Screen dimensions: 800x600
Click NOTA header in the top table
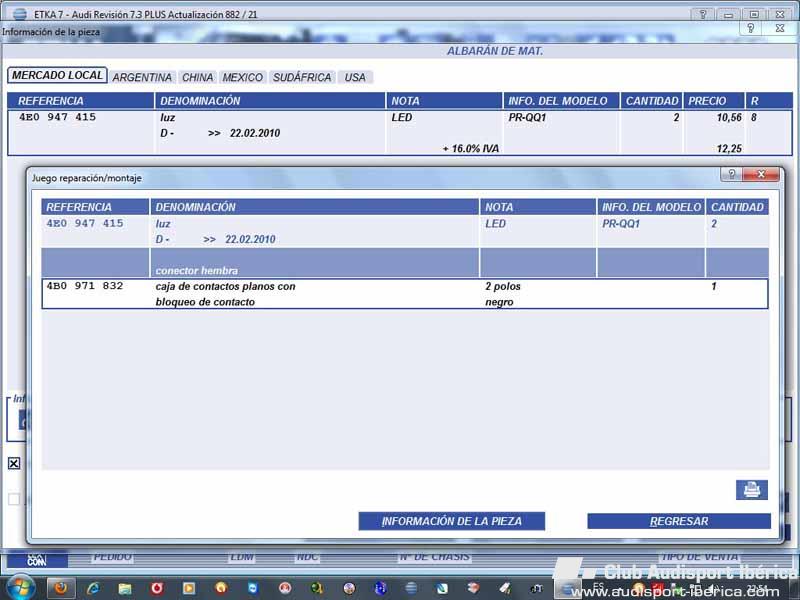click(x=444, y=101)
